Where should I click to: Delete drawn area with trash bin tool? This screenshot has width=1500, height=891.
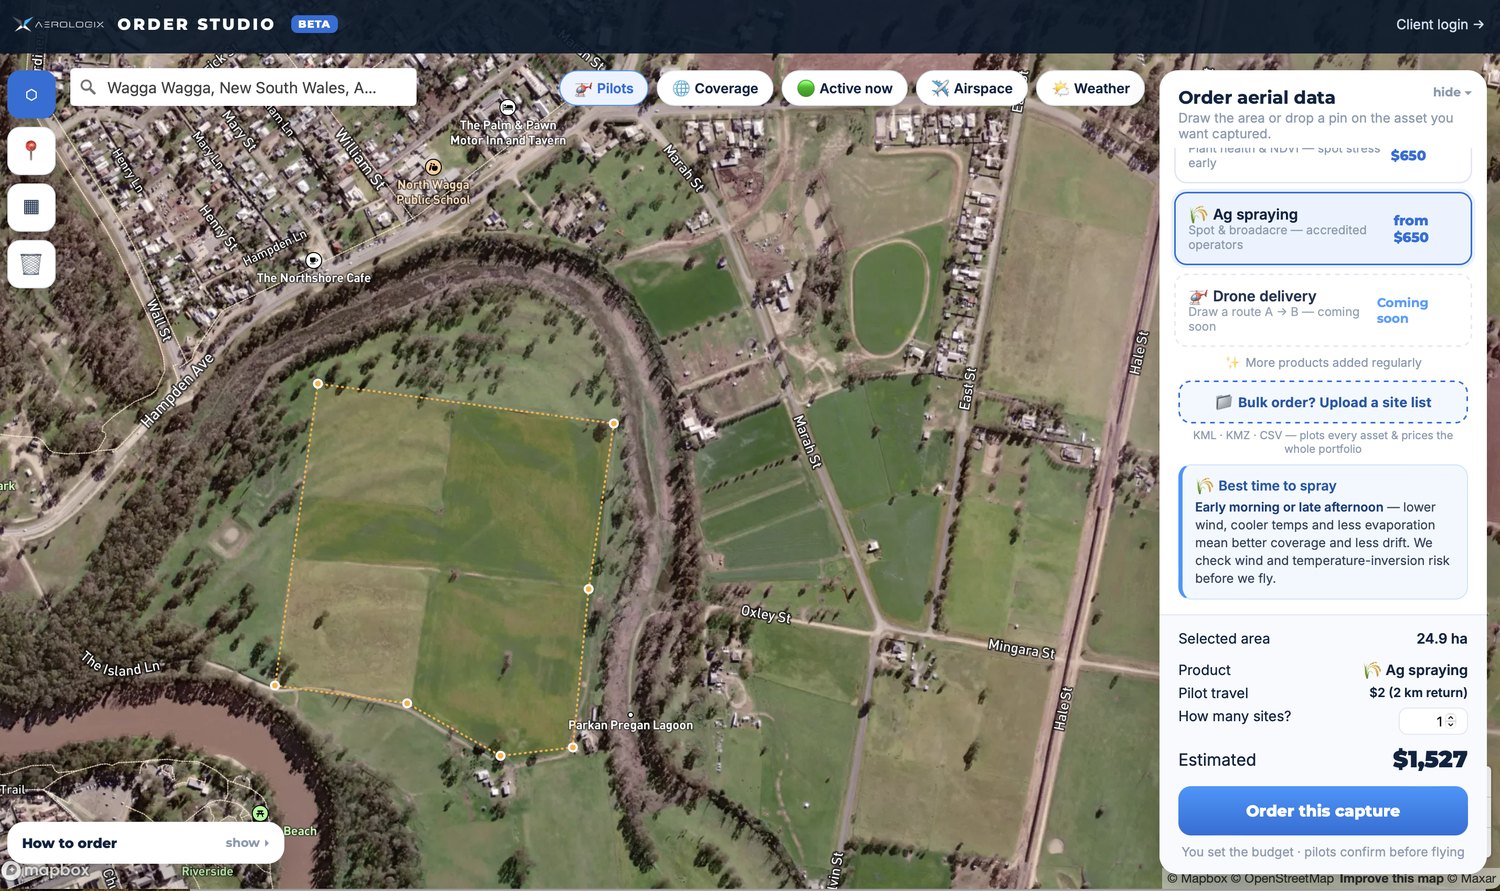[31, 264]
